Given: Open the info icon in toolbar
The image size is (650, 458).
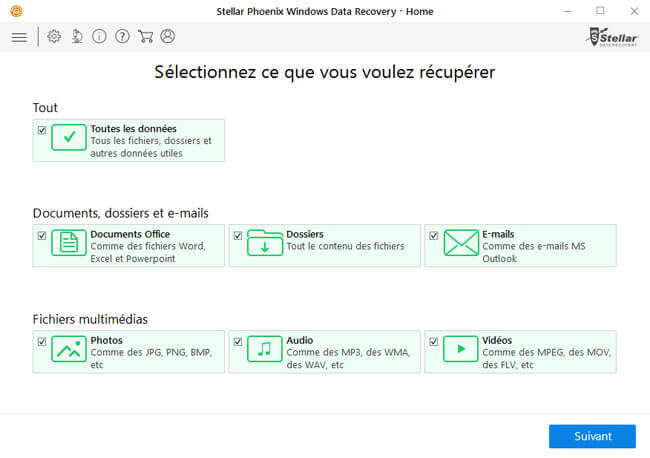Looking at the screenshot, I should click(99, 37).
